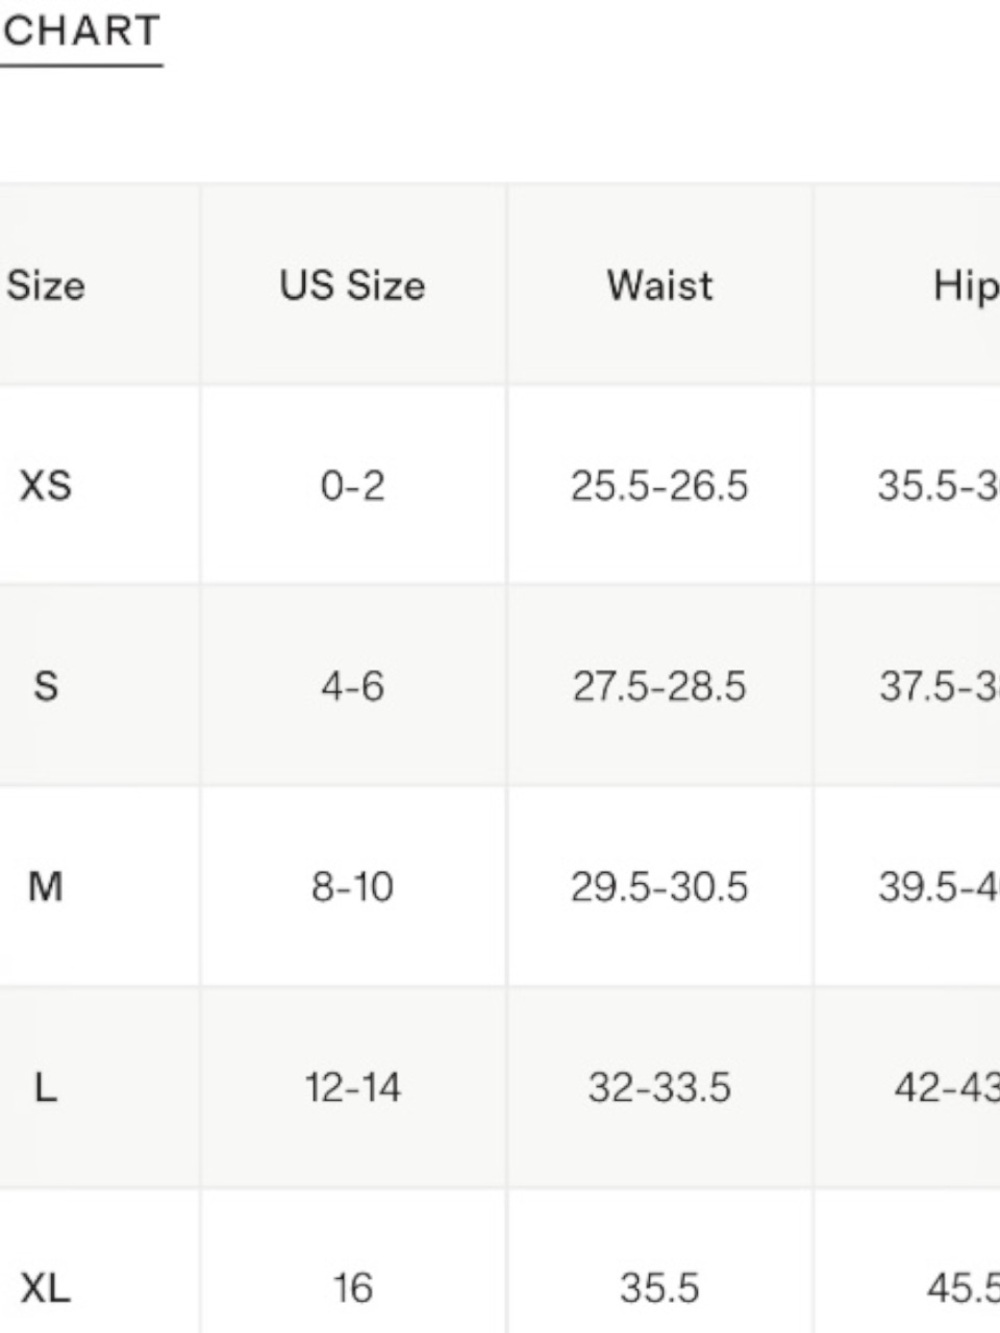Click the Hip column header

coord(966,287)
